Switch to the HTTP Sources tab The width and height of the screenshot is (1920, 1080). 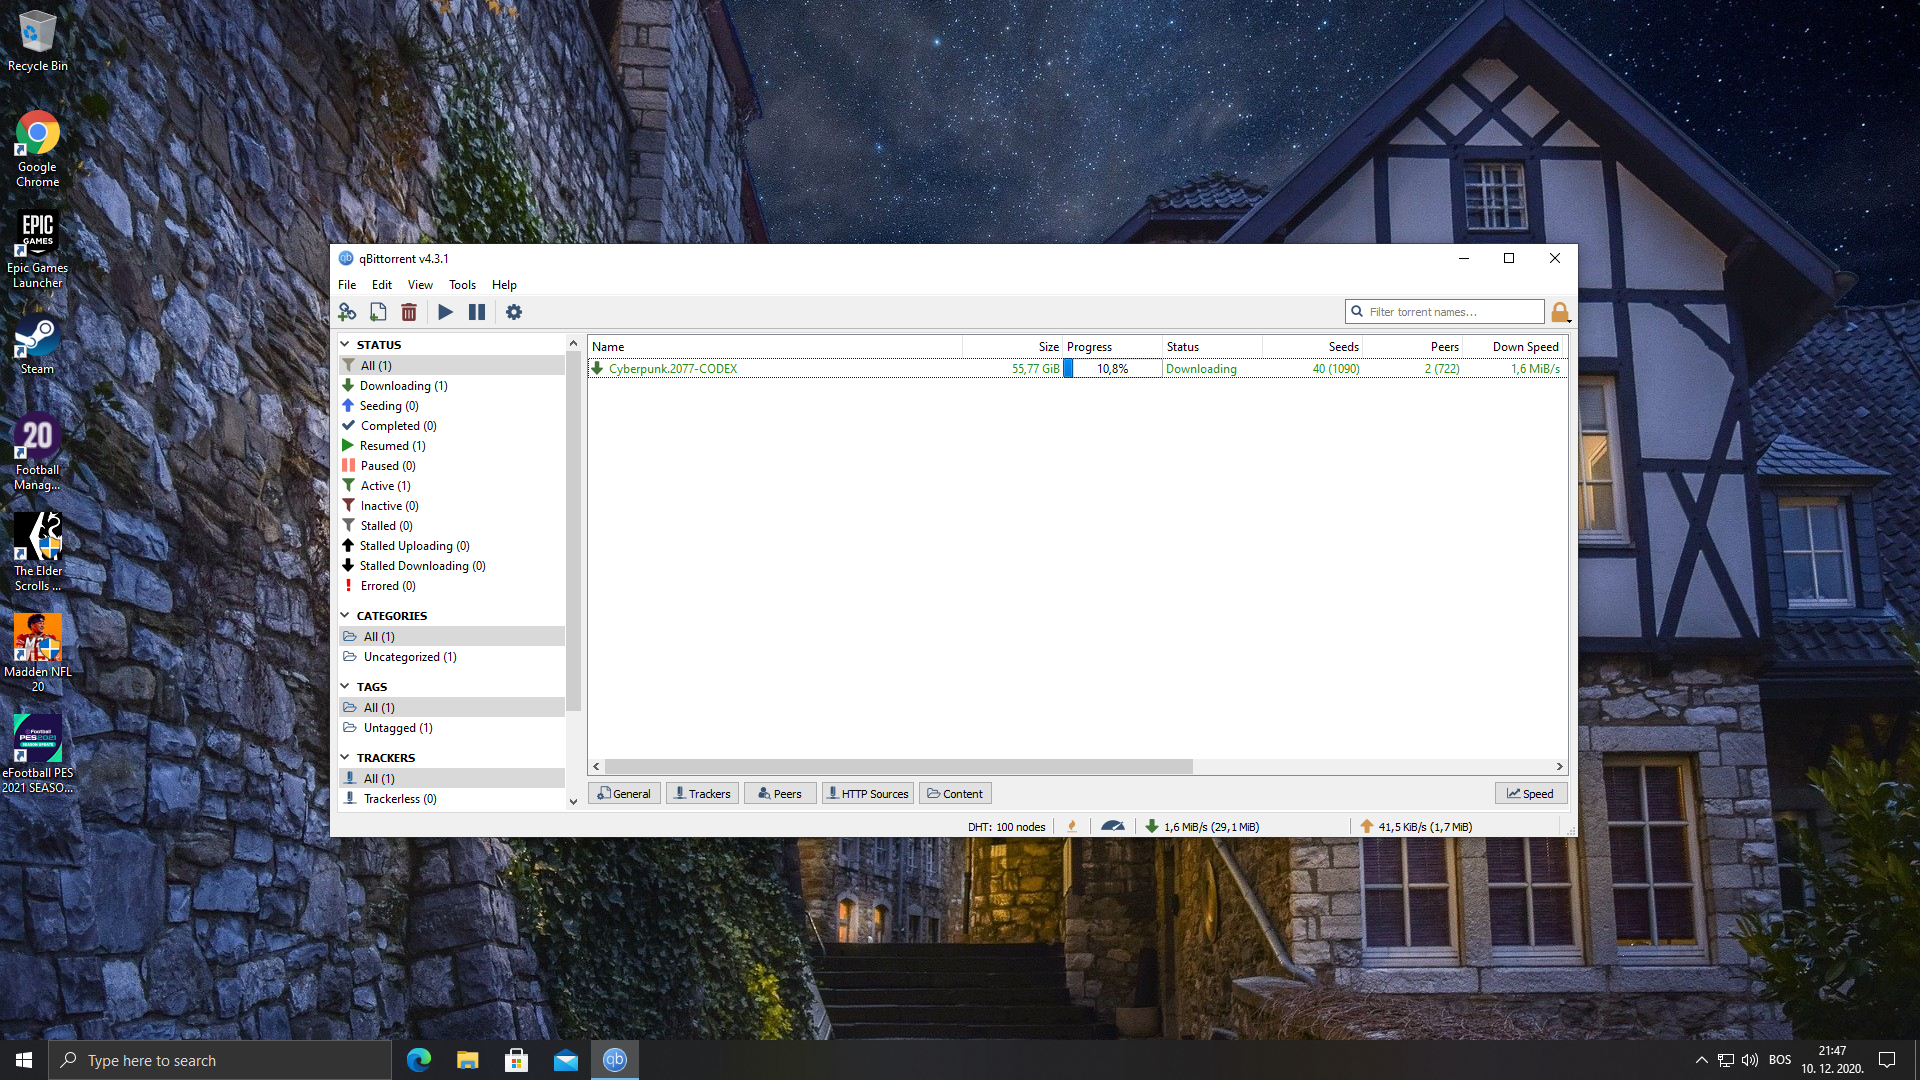point(867,793)
